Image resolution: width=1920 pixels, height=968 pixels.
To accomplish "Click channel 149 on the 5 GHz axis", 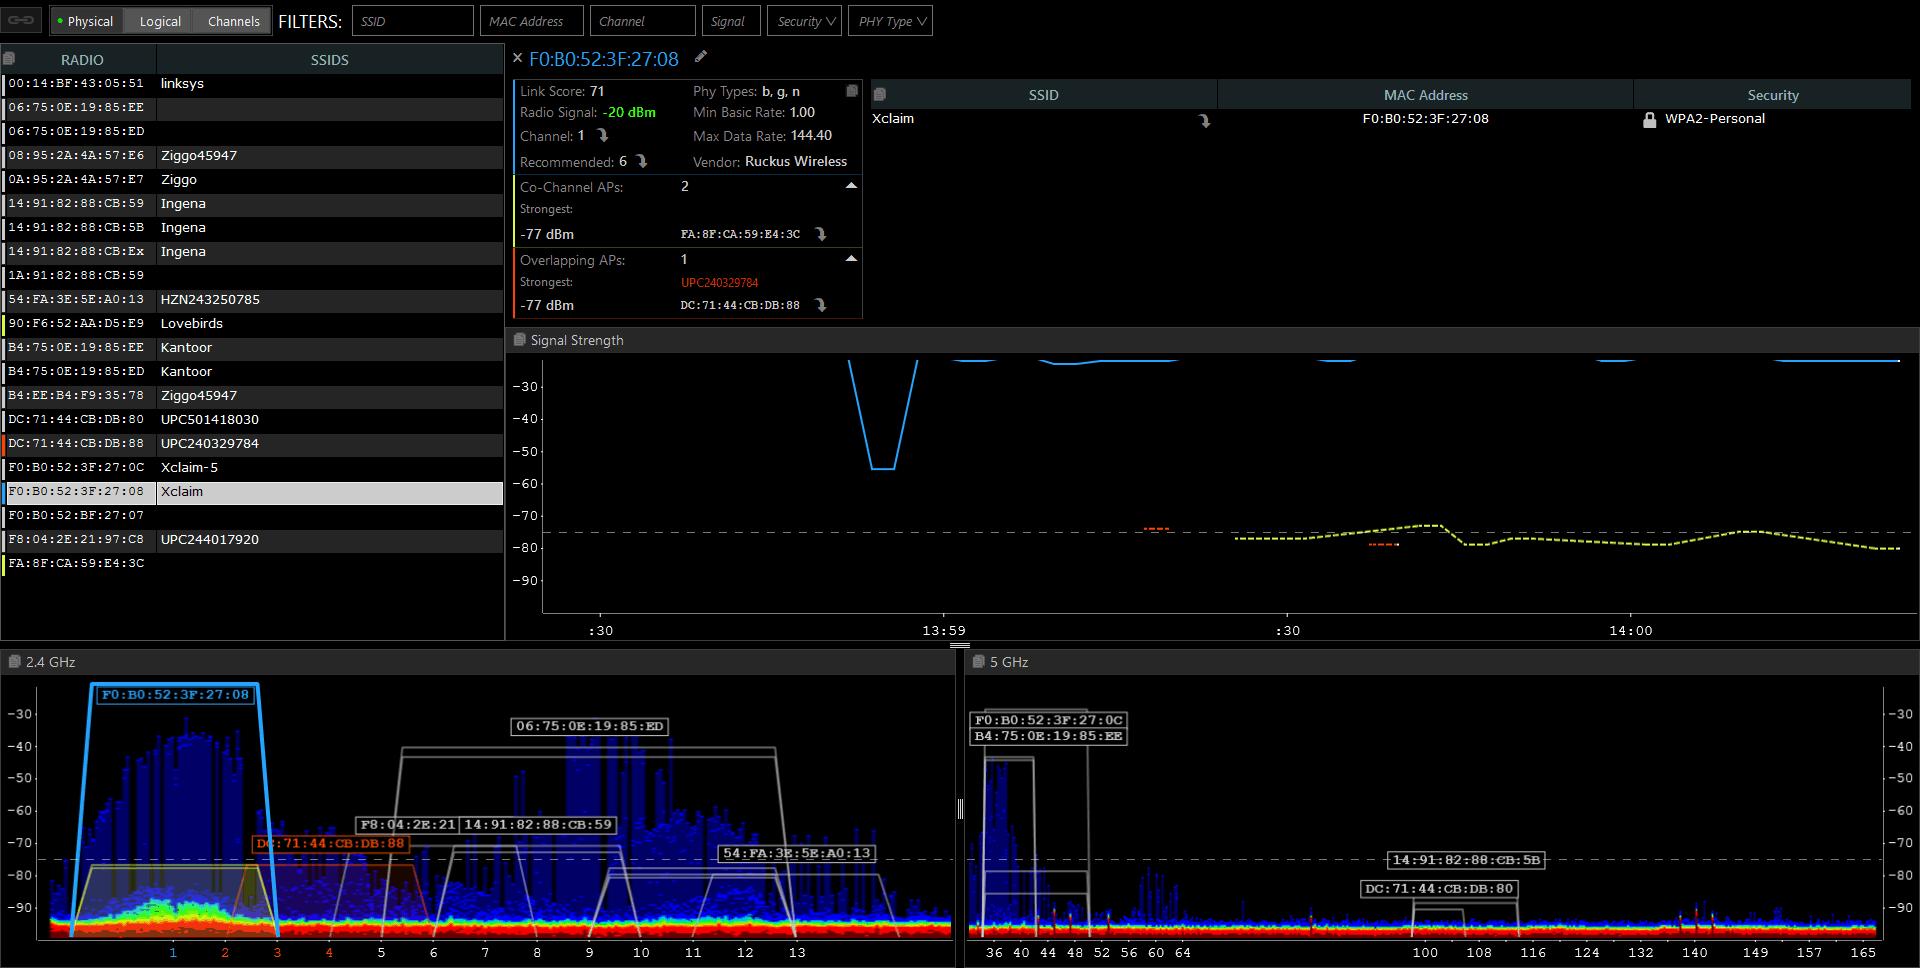I will 1755,953.
